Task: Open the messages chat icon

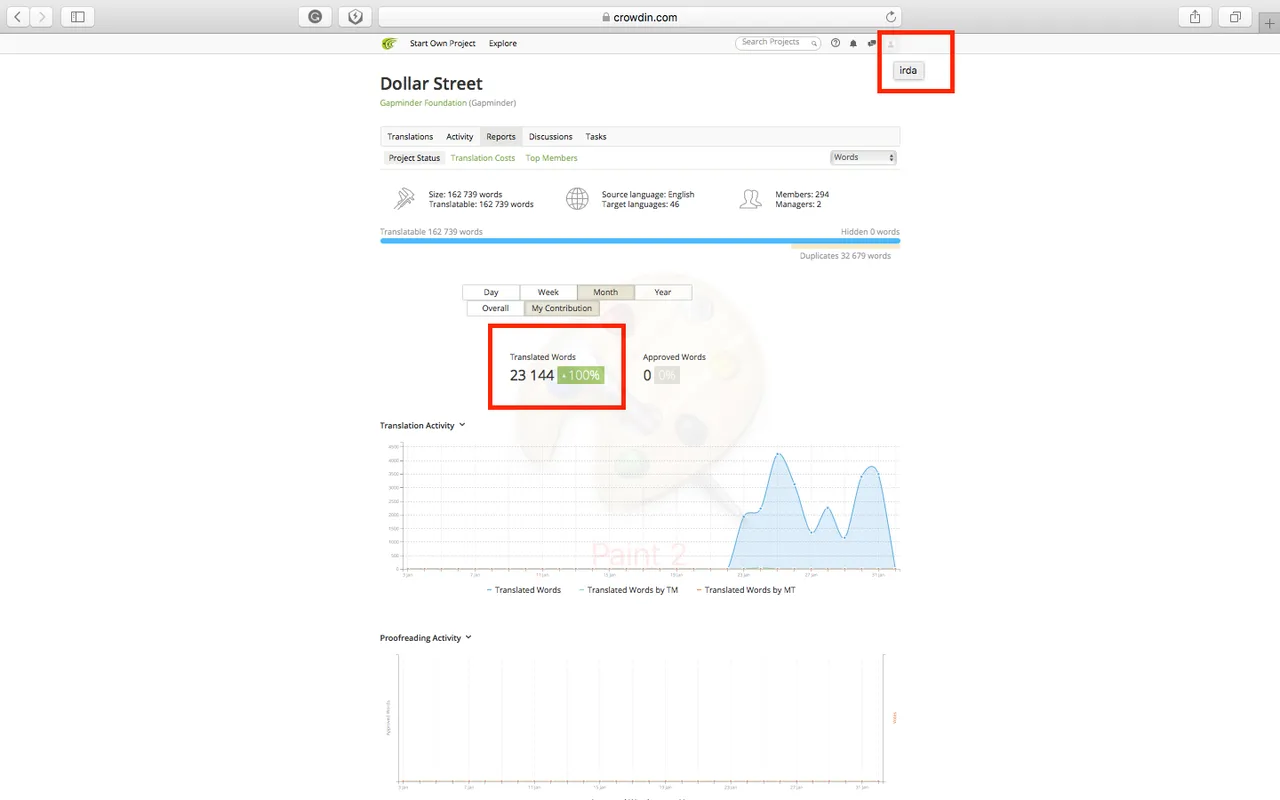Action: point(872,43)
